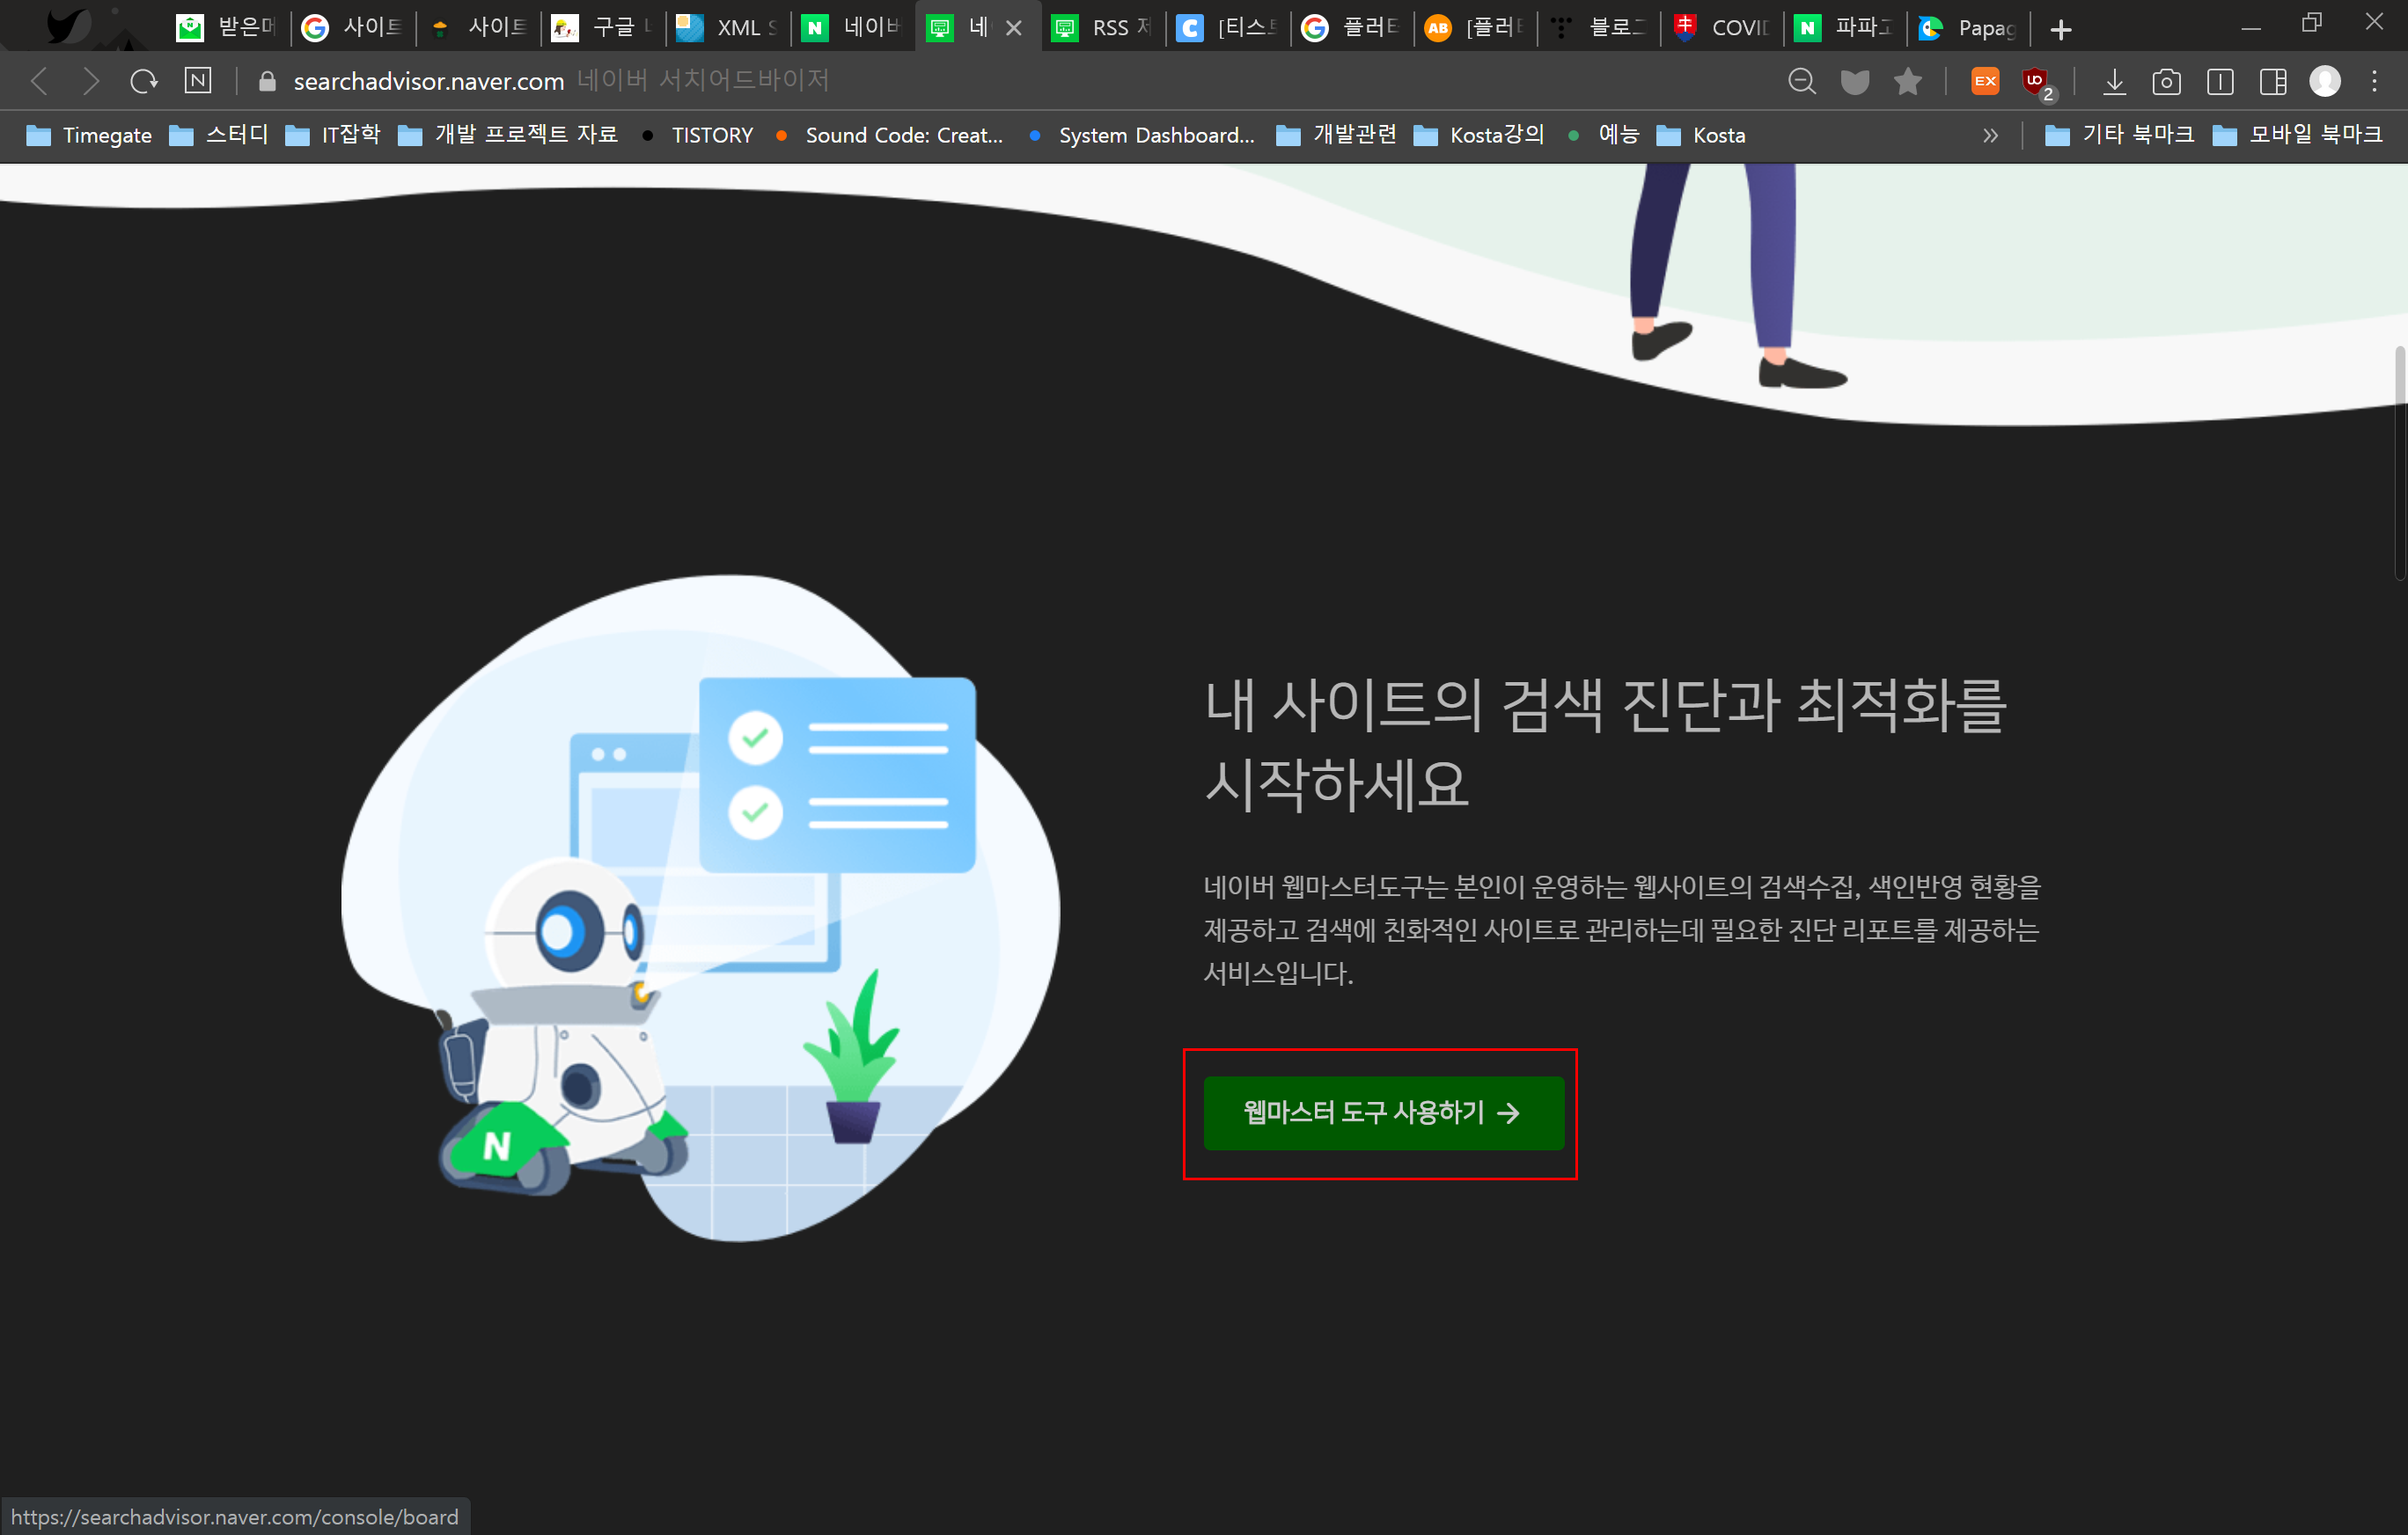Click the 웹마스터 도구 사용하기 button
Image resolution: width=2408 pixels, height=1535 pixels.
point(1383,1112)
